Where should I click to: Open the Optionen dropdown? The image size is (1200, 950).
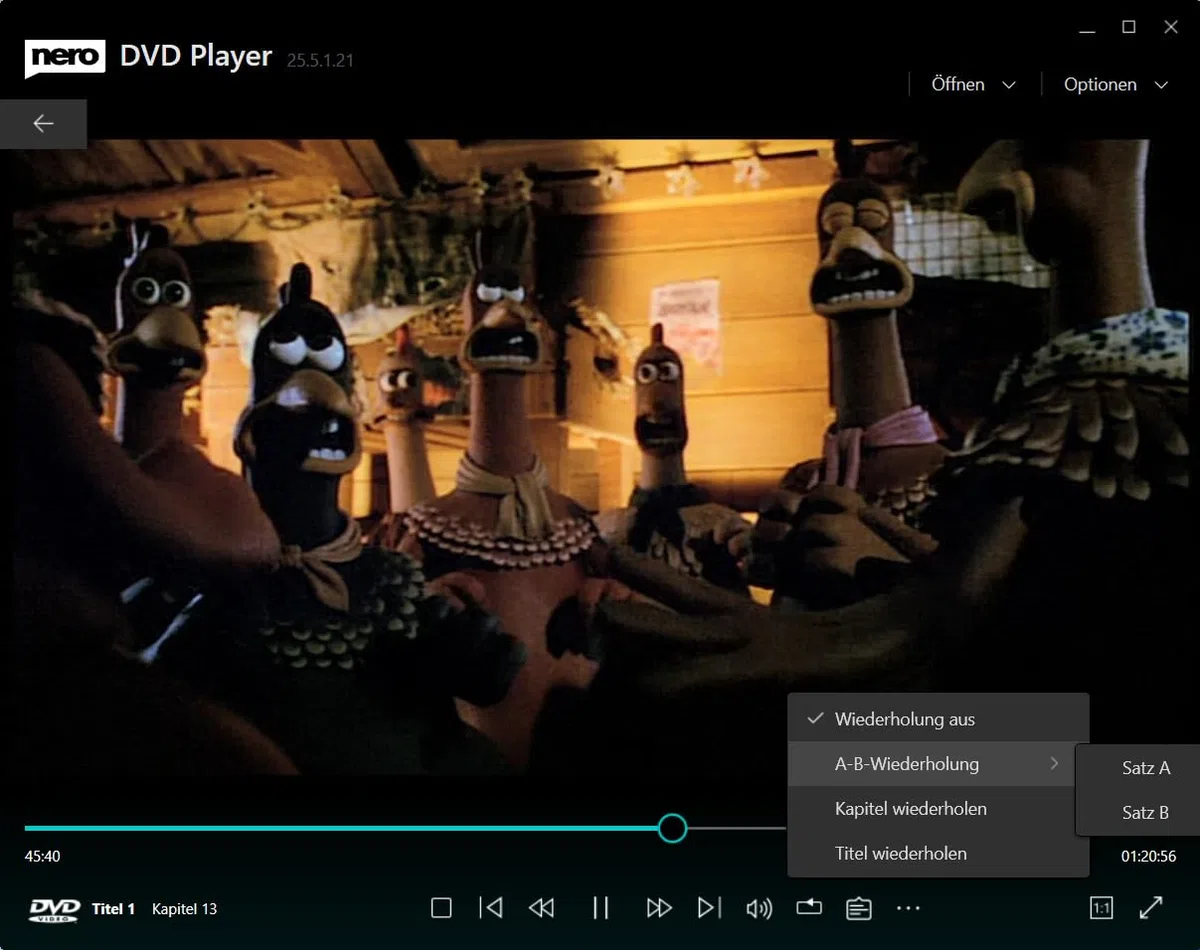(x=1115, y=85)
